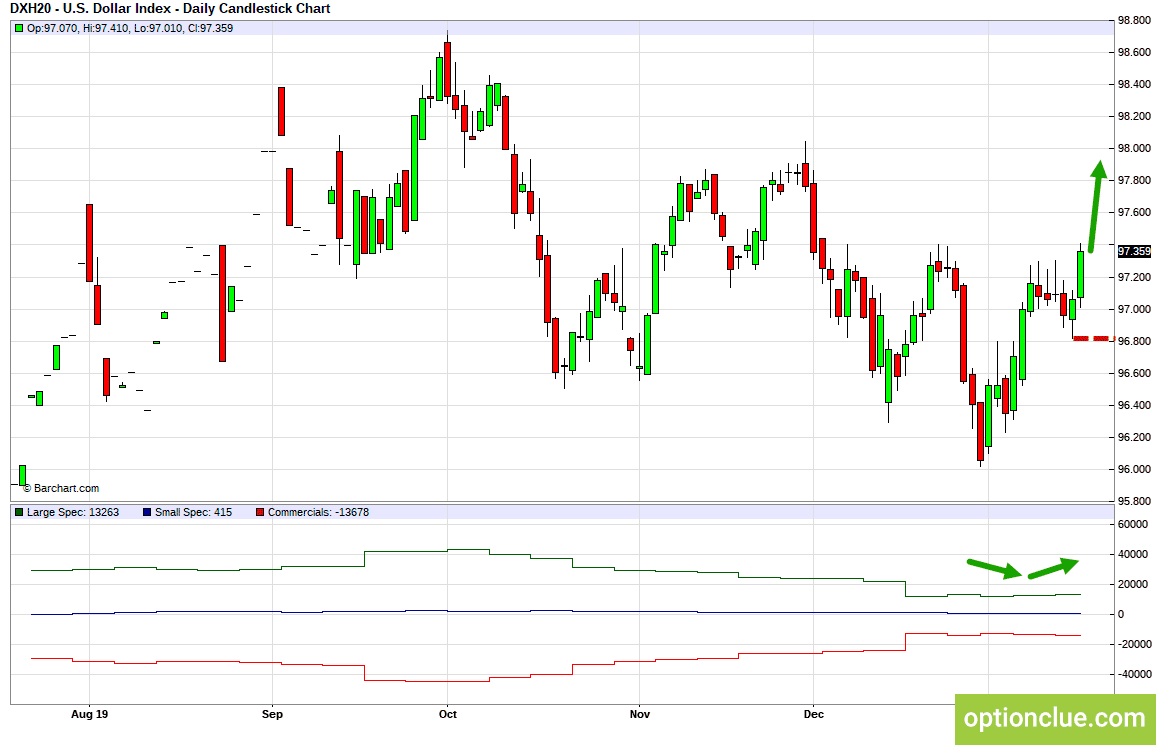Click the 96.400 price axis label
Screen dimensions: 1156x745
(x=1134, y=405)
